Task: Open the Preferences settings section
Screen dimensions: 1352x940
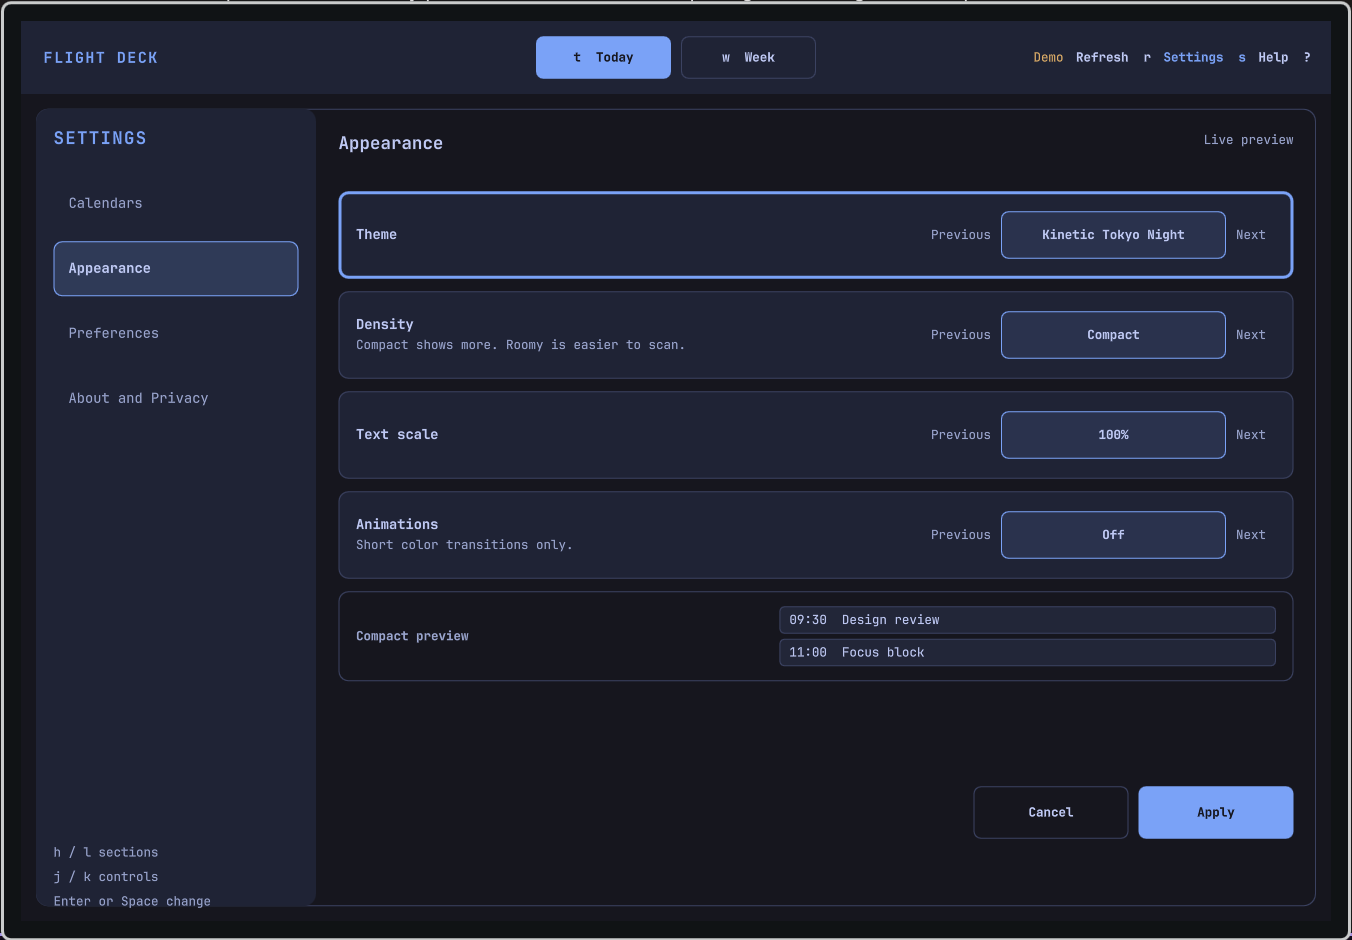Action: (x=176, y=333)
